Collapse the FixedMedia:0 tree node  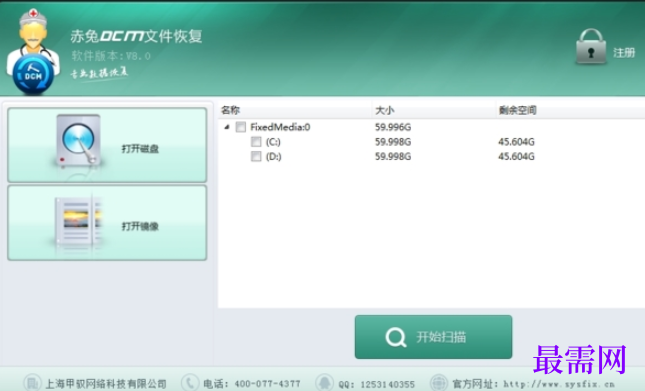click(227, 127)
